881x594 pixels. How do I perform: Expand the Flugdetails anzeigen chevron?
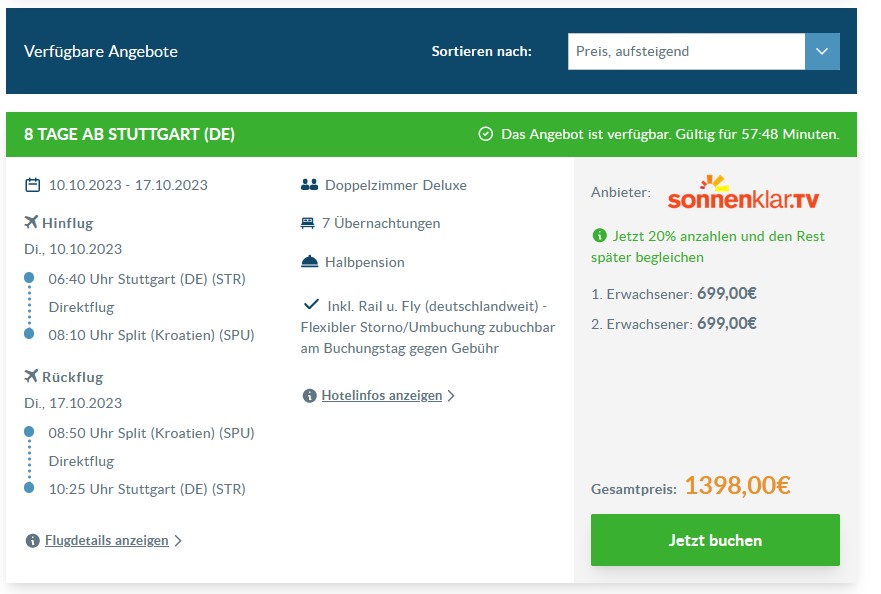pyautogui.click(x=178, y=541)
